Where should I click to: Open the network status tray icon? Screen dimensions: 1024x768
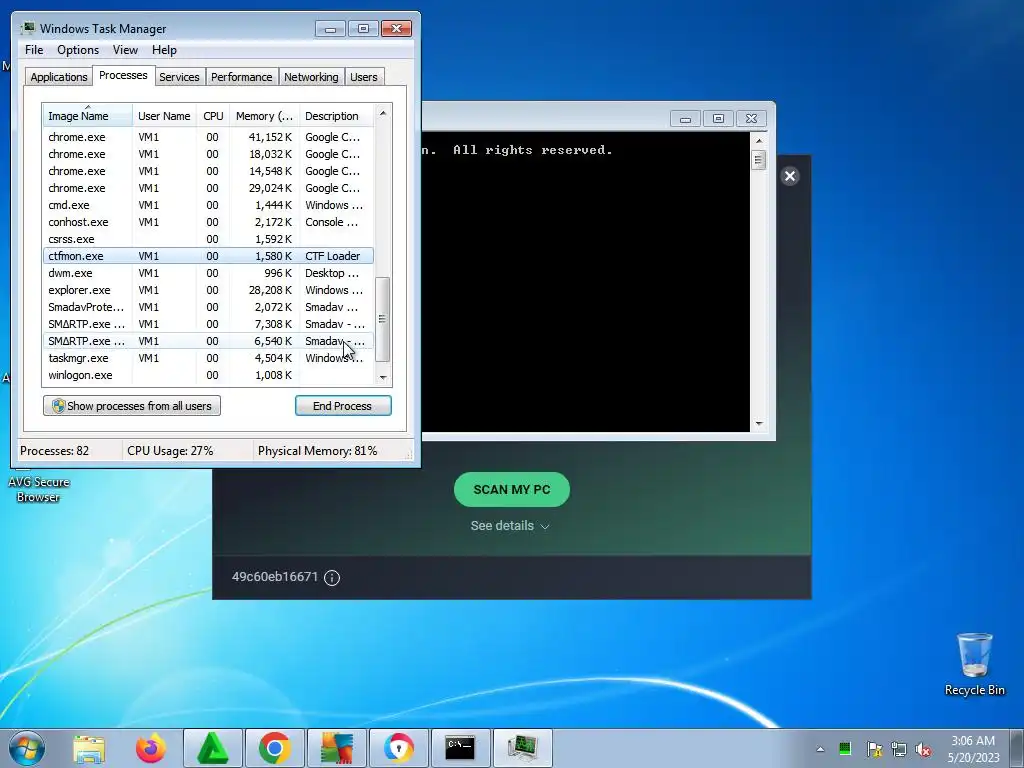[x=899, y=749]
